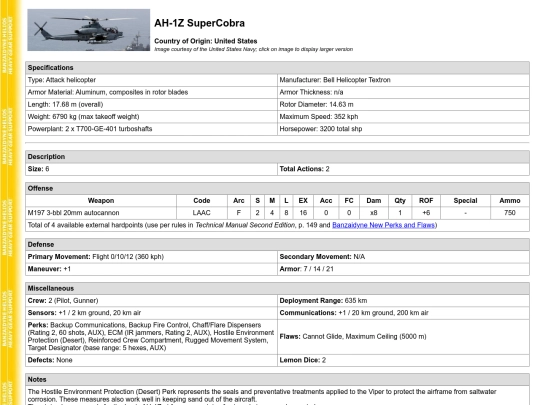Click the Qty column header
Screen dimensions: 540x405
coord(400,201)
